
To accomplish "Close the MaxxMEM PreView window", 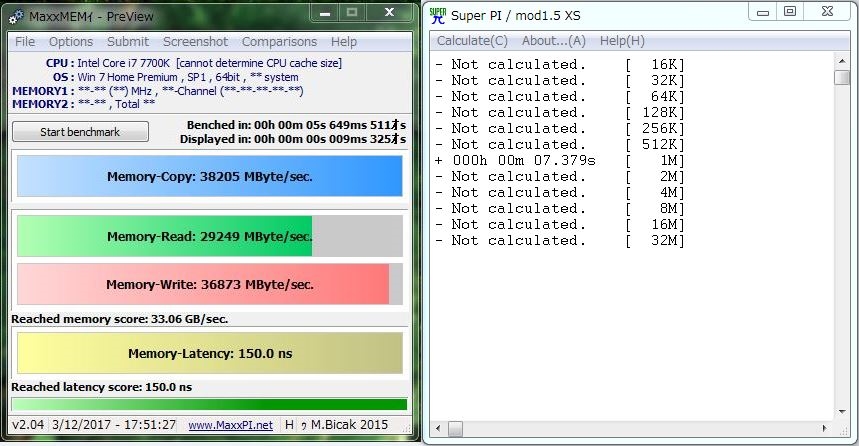I will click(389, 13).
